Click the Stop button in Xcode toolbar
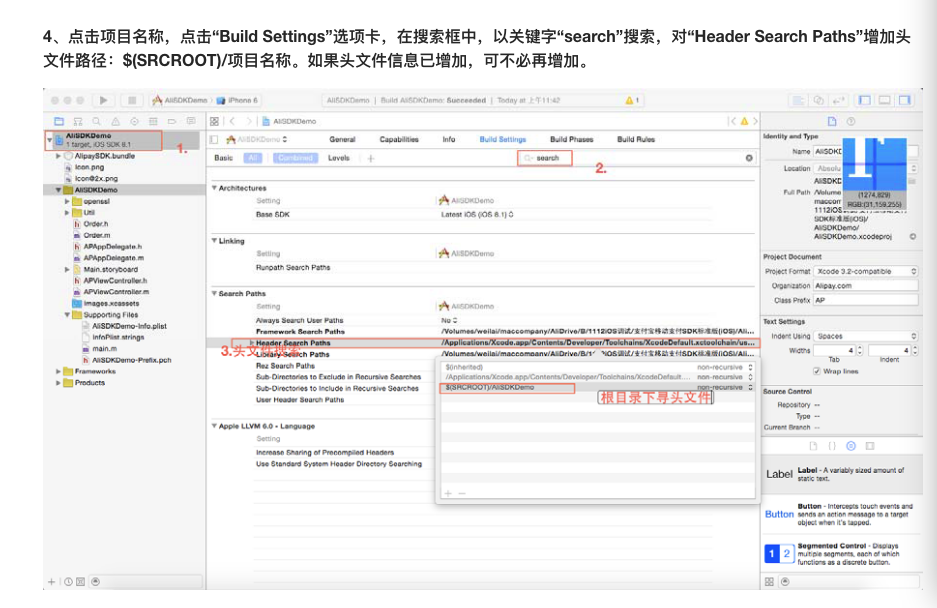 click(132, 100)
